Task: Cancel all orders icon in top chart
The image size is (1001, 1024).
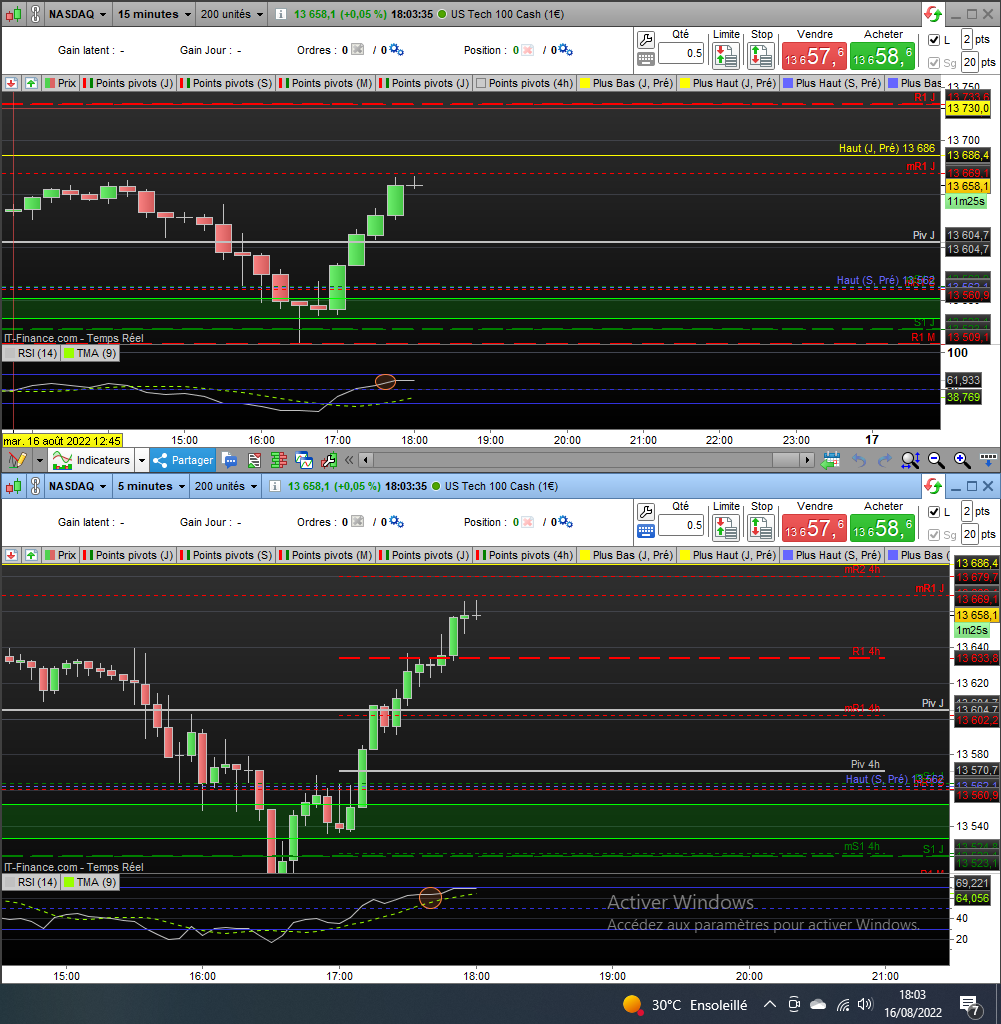Action: click(357, 50)
